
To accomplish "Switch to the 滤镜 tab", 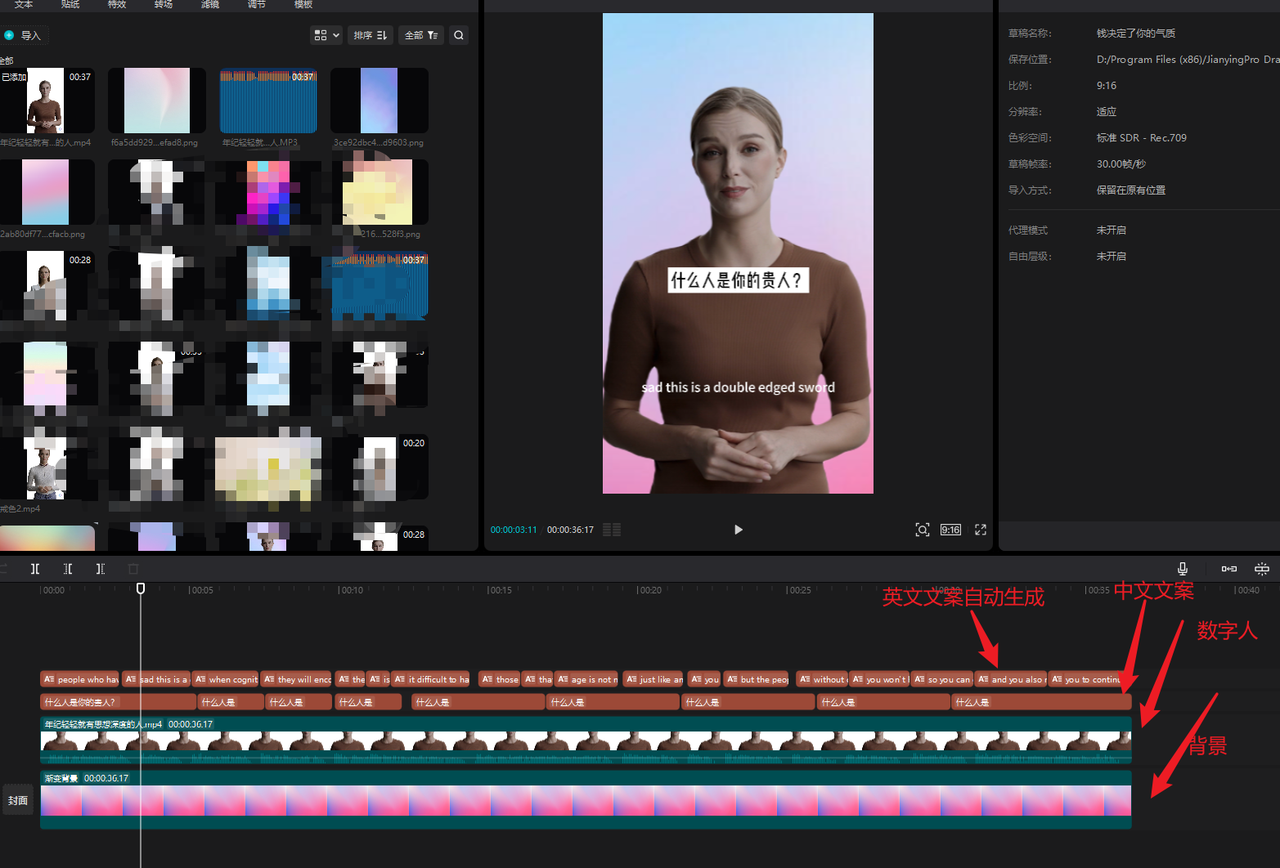I will click(x=210, y=4).
